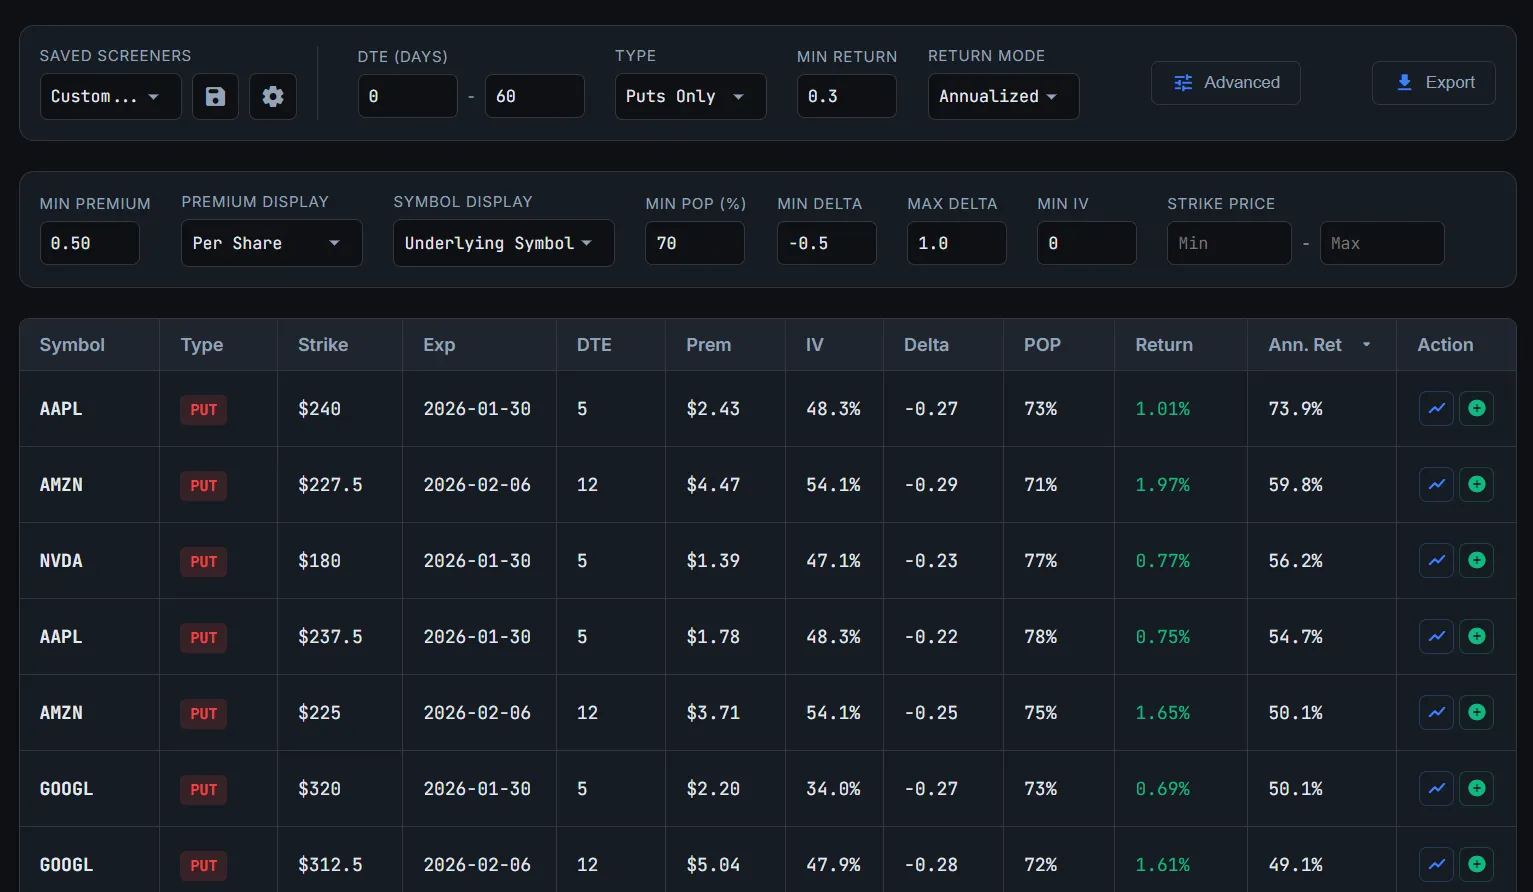Focus the Min POP (%) input field

[694, 243]
